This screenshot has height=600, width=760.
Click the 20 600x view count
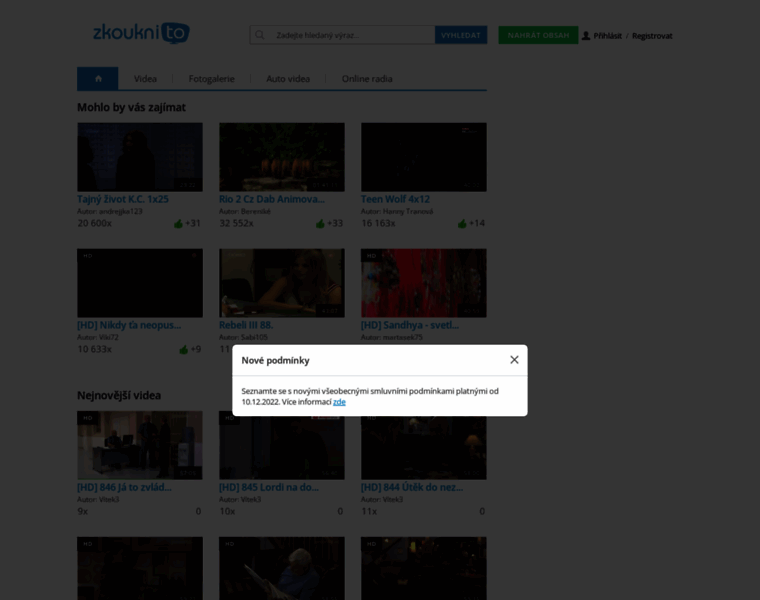tap(95, 223)
